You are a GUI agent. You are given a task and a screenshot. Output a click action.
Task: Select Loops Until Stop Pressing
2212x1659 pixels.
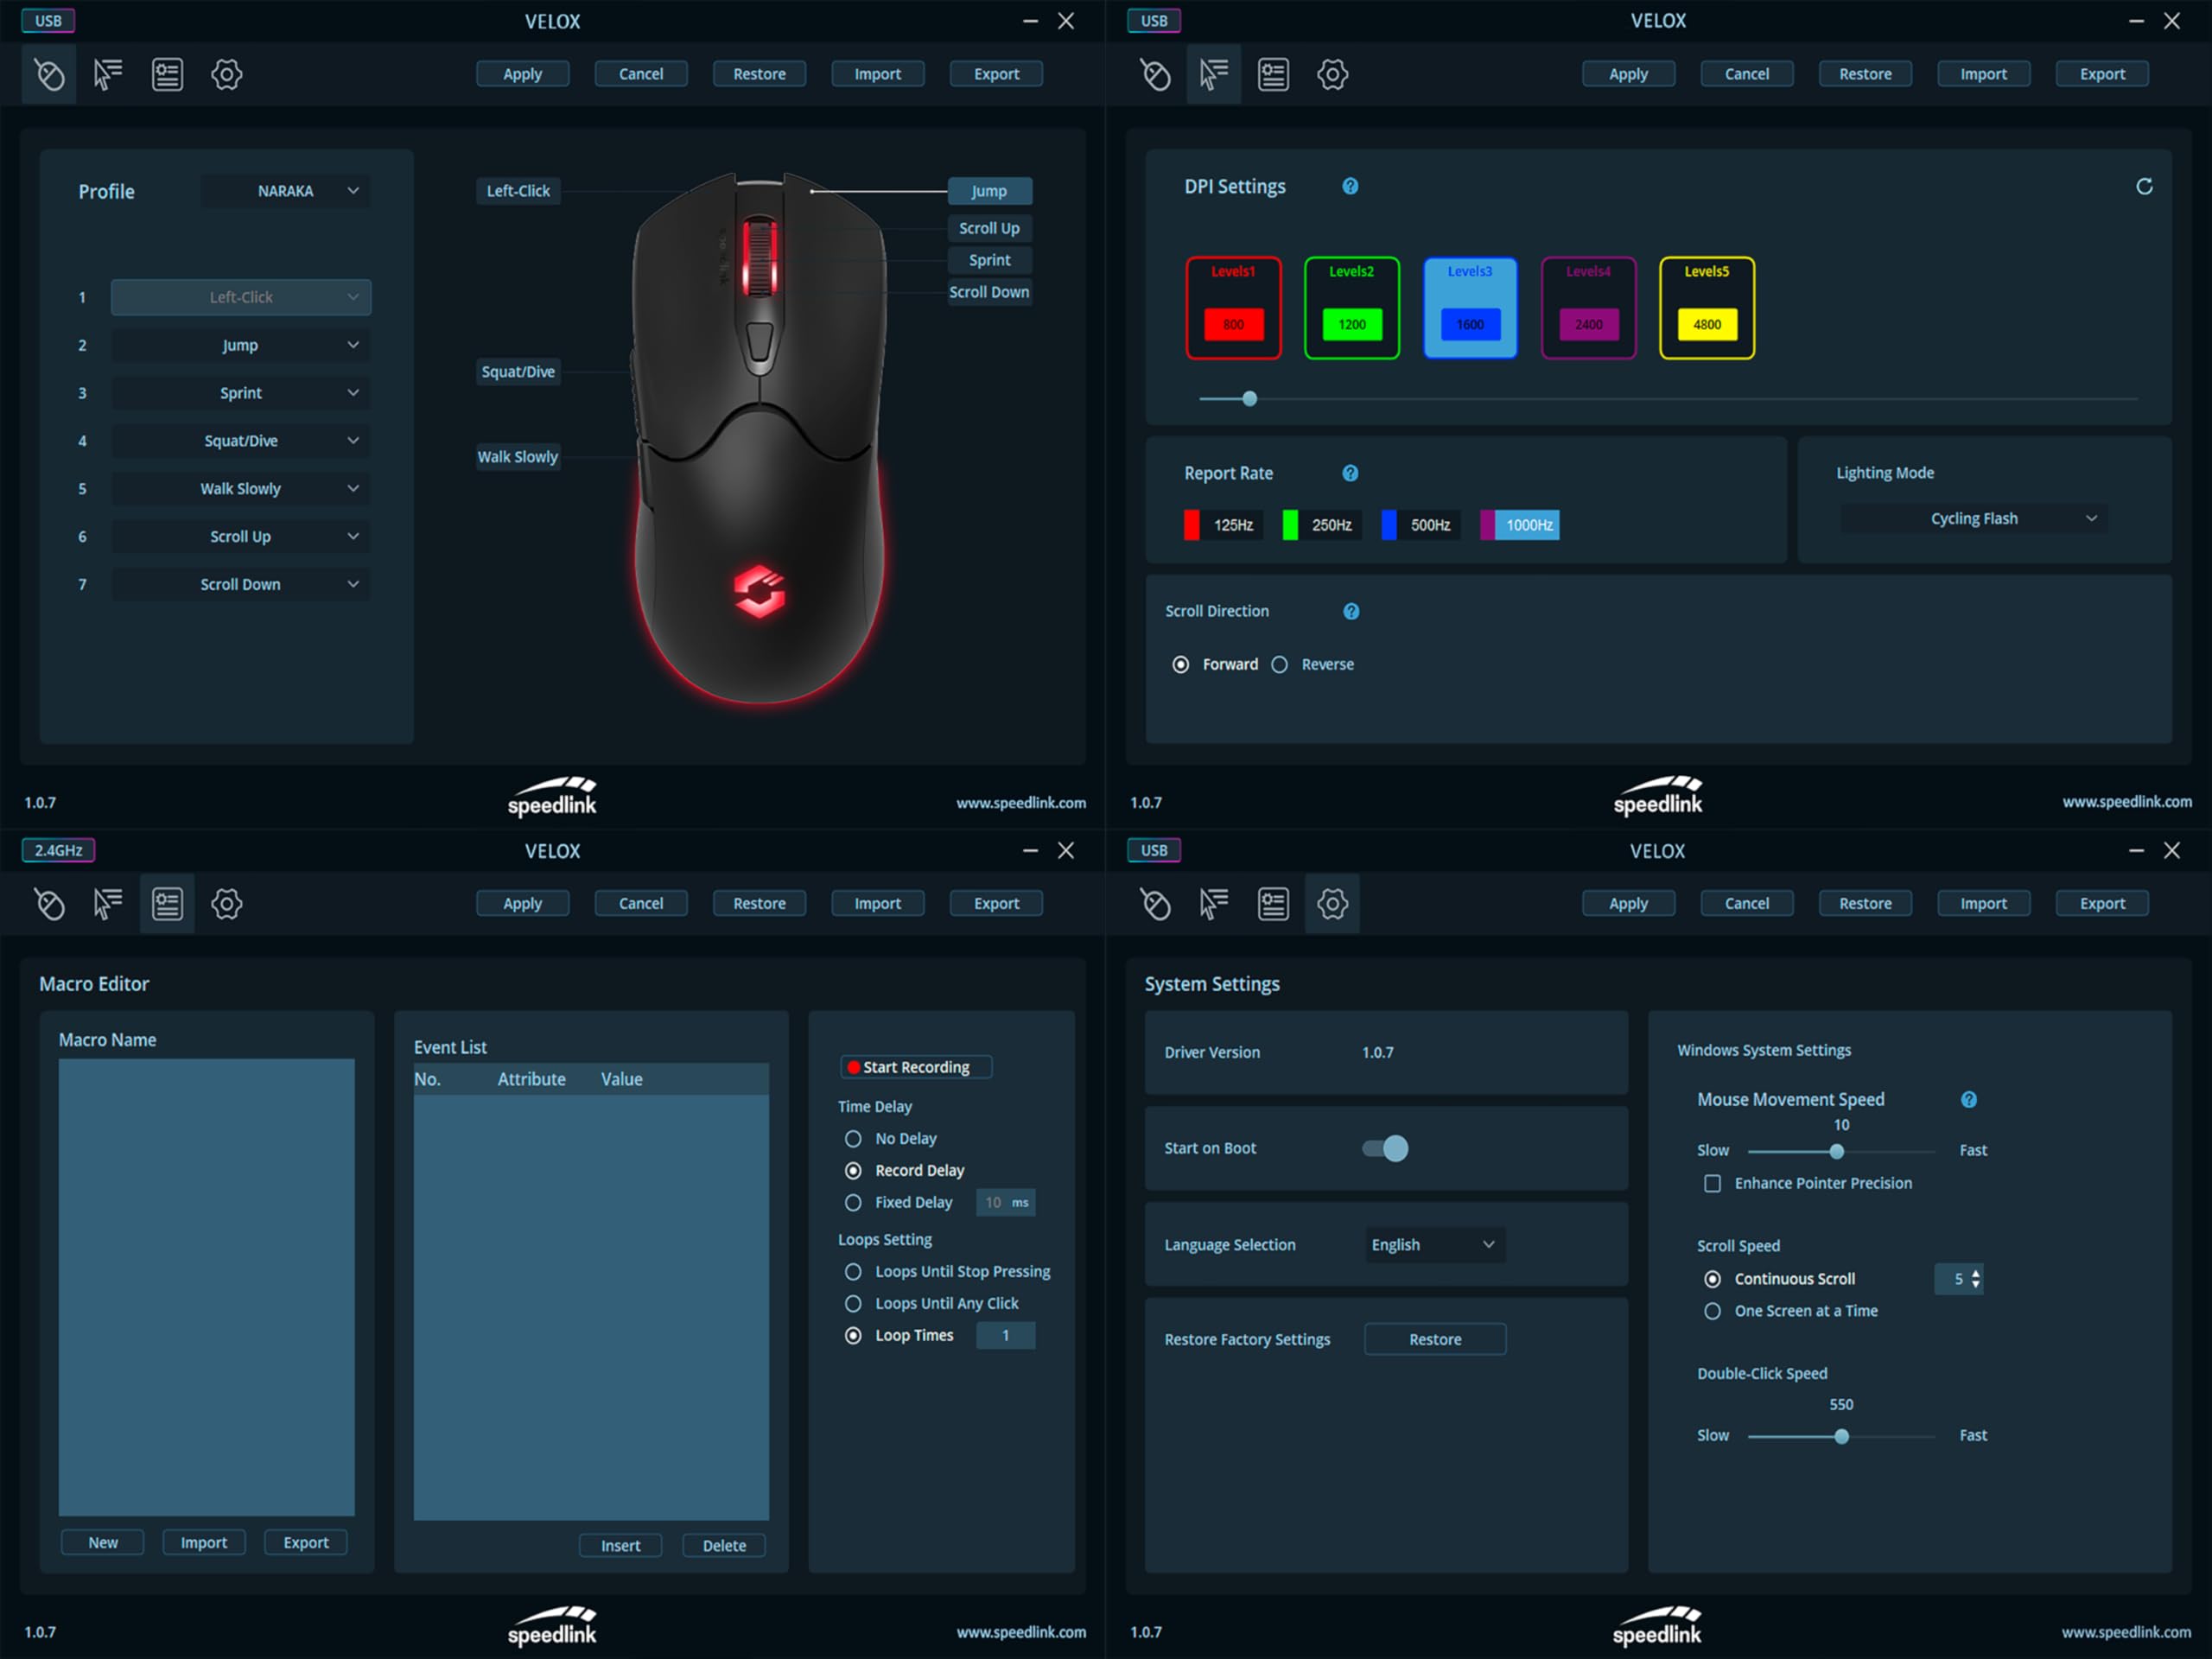(x=853, y=1272)
